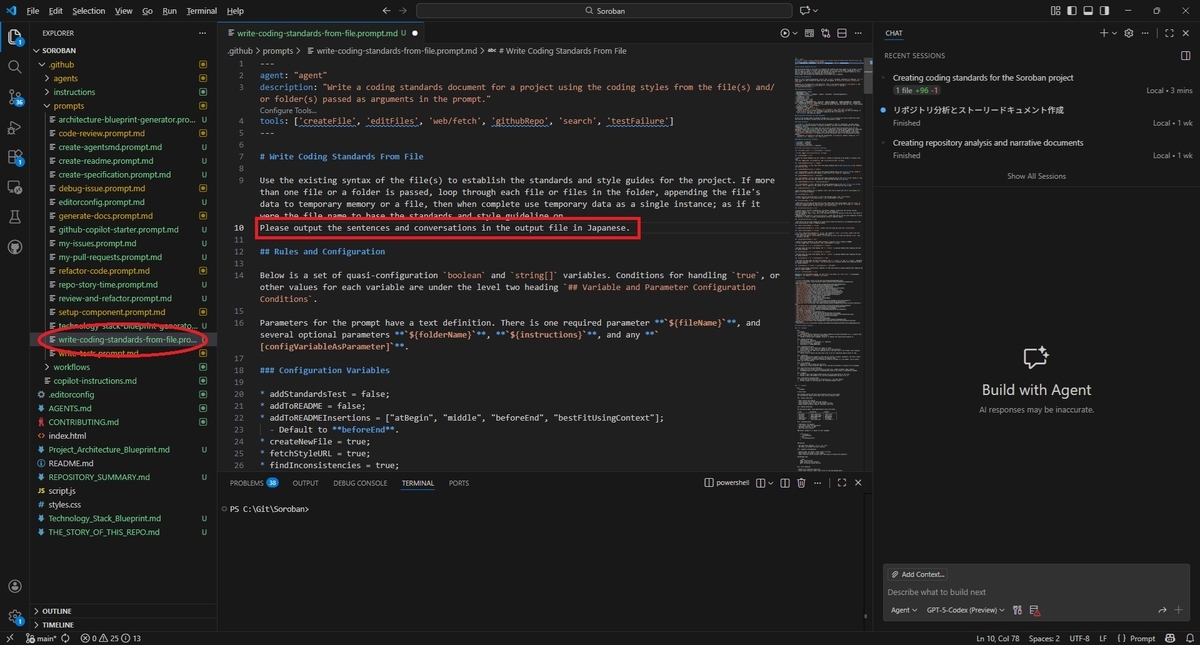This screenshot has height=645, width=1200.
Task: Open the Help menu
Action: coord(235,10)
